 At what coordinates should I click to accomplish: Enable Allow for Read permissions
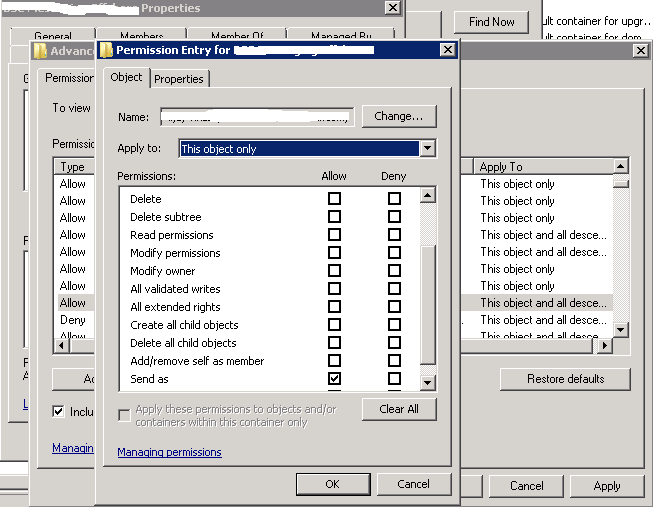pyautogui.click(x=334, y=235)
